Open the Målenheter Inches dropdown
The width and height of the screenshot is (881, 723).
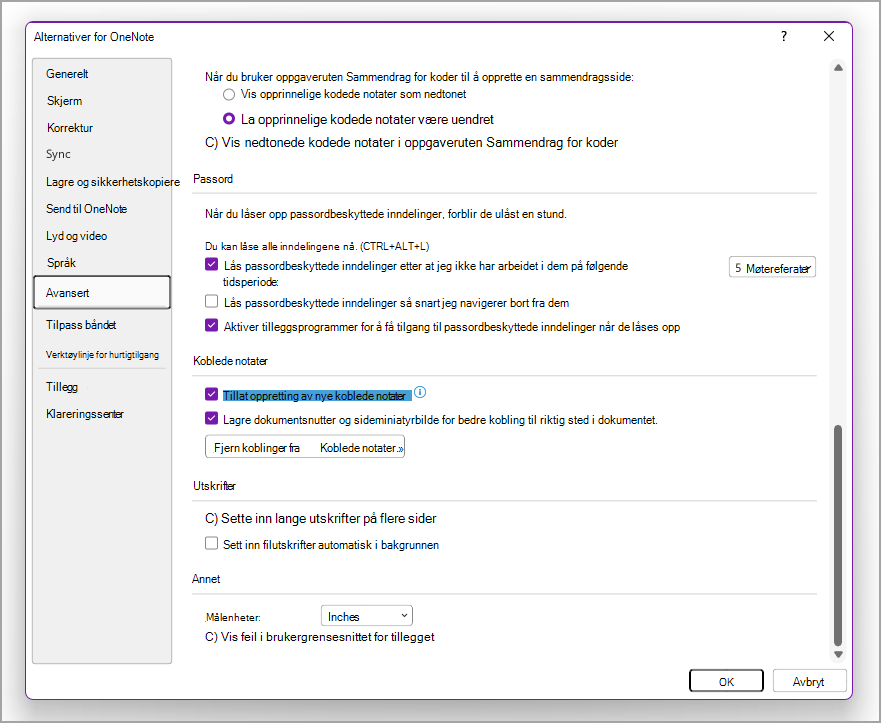tap(366, 616)
